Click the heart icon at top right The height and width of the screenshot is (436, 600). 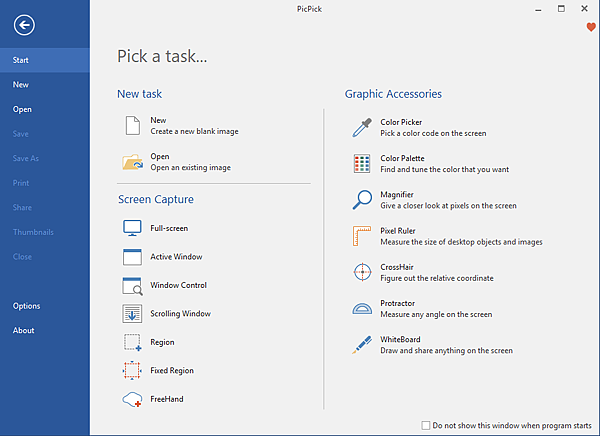(x=590, y=27)
